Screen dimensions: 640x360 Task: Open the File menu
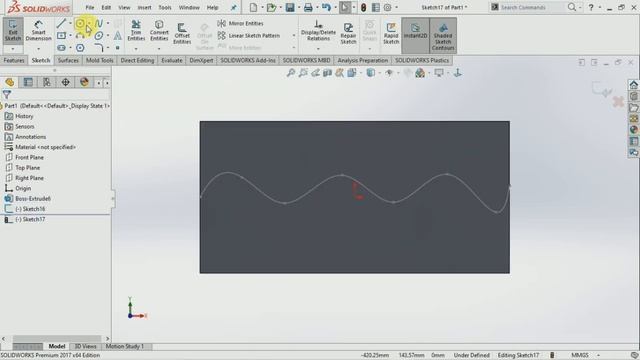point(89,7)
